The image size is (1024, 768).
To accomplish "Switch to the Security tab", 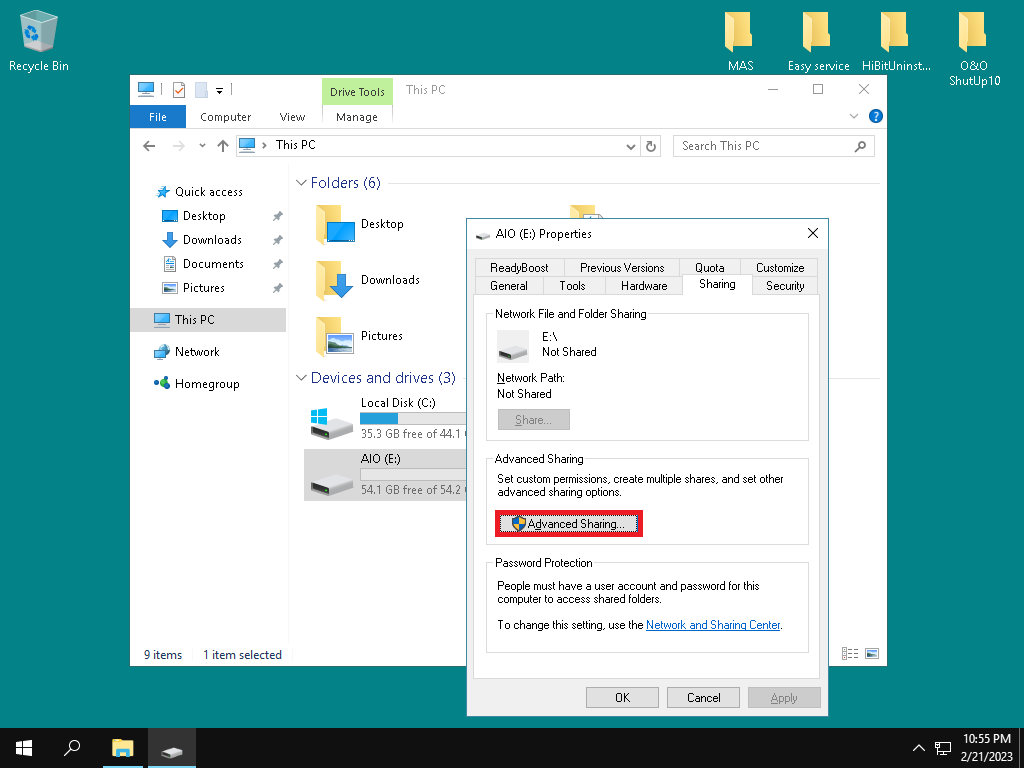I will click(x=784, y=286).
